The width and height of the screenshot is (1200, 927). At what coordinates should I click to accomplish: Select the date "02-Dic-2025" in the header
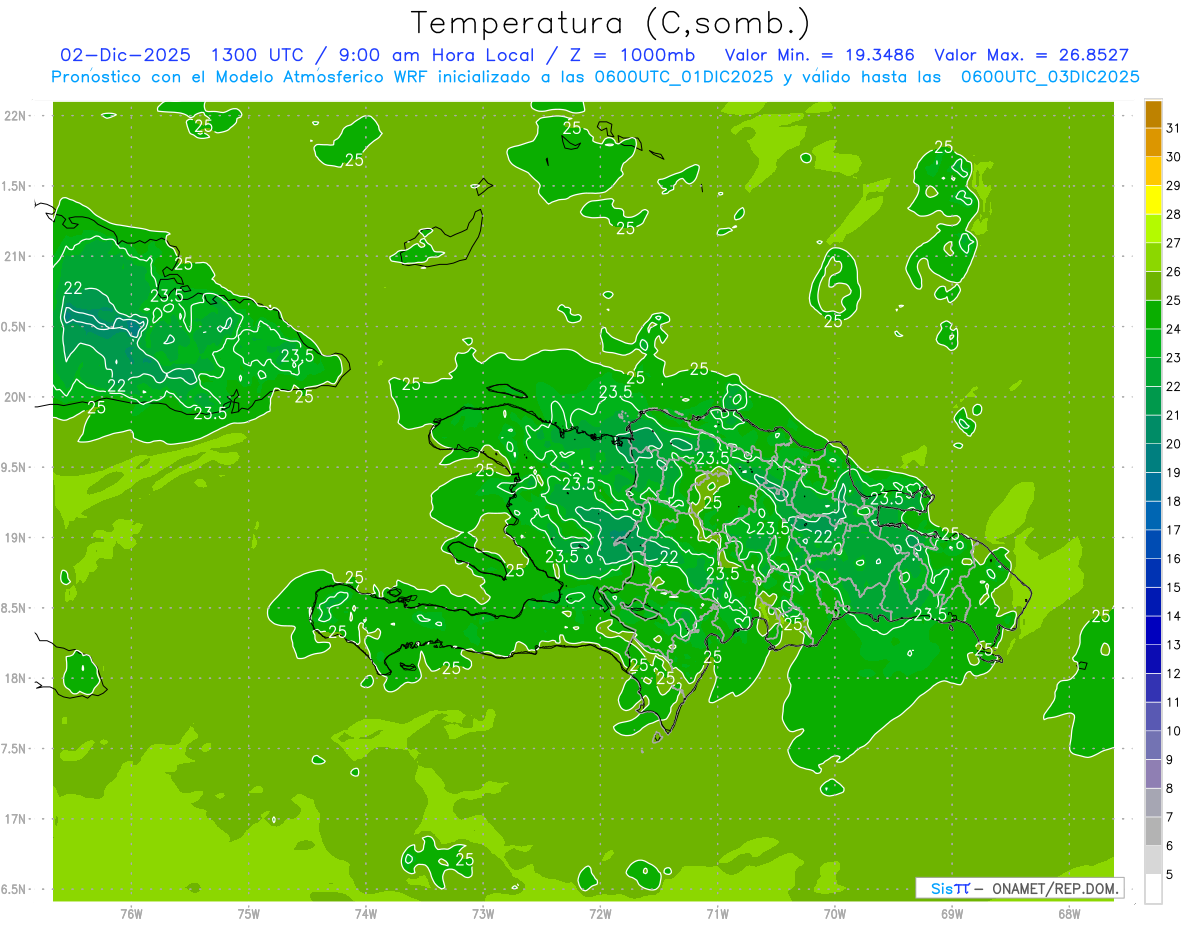click(x=125, y=56)
